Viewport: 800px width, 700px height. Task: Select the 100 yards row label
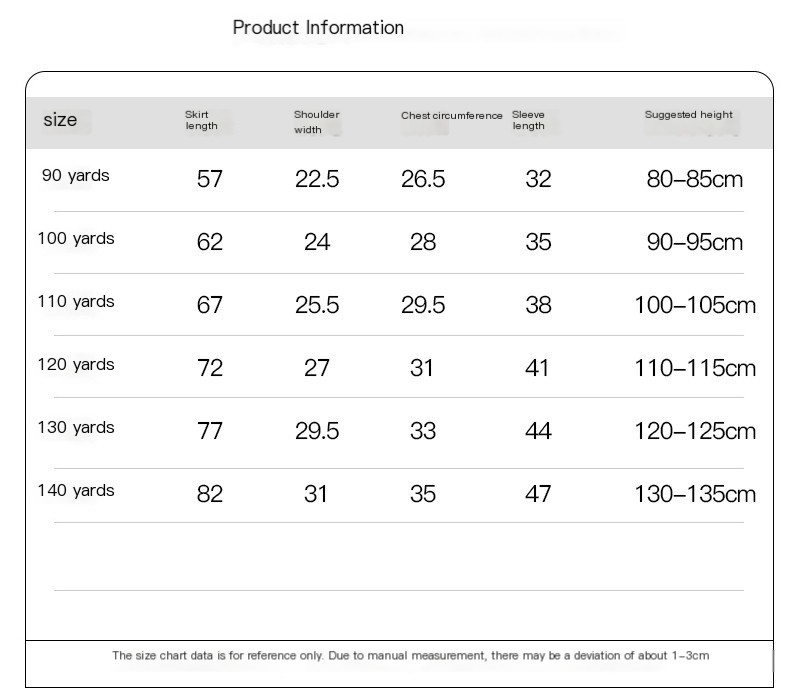point(76,238)
